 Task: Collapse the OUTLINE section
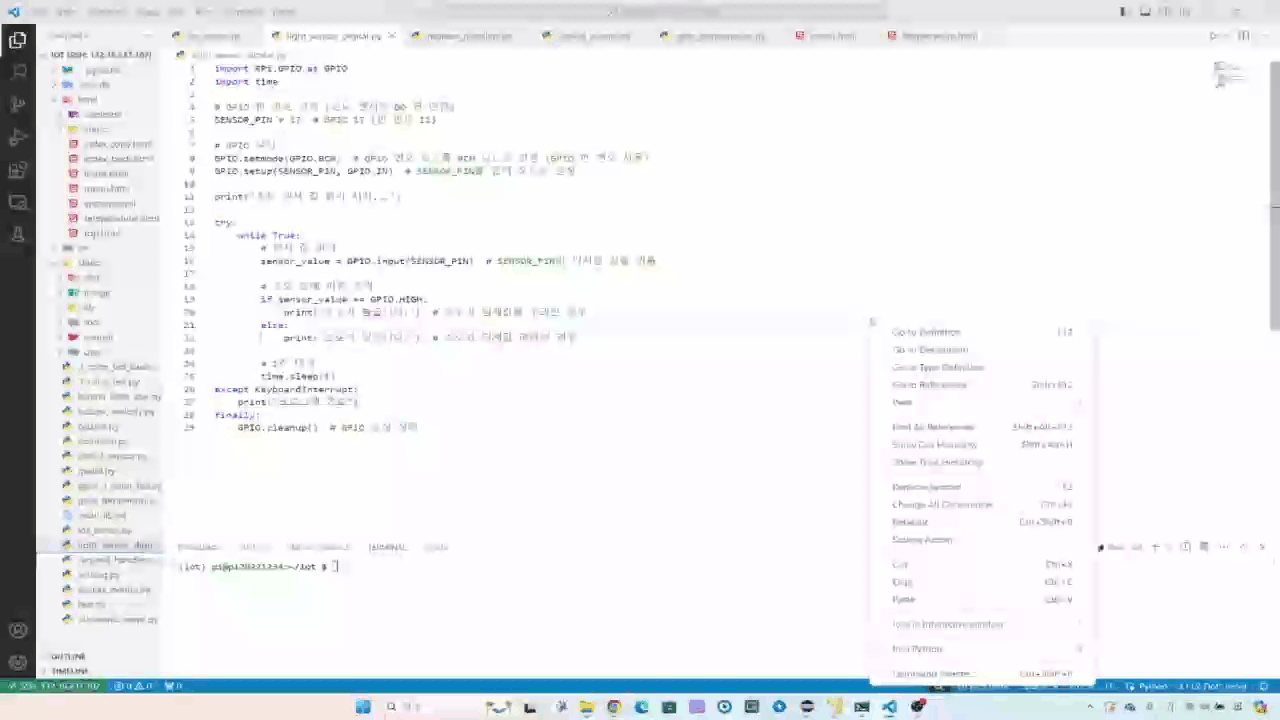pos(68,656)
